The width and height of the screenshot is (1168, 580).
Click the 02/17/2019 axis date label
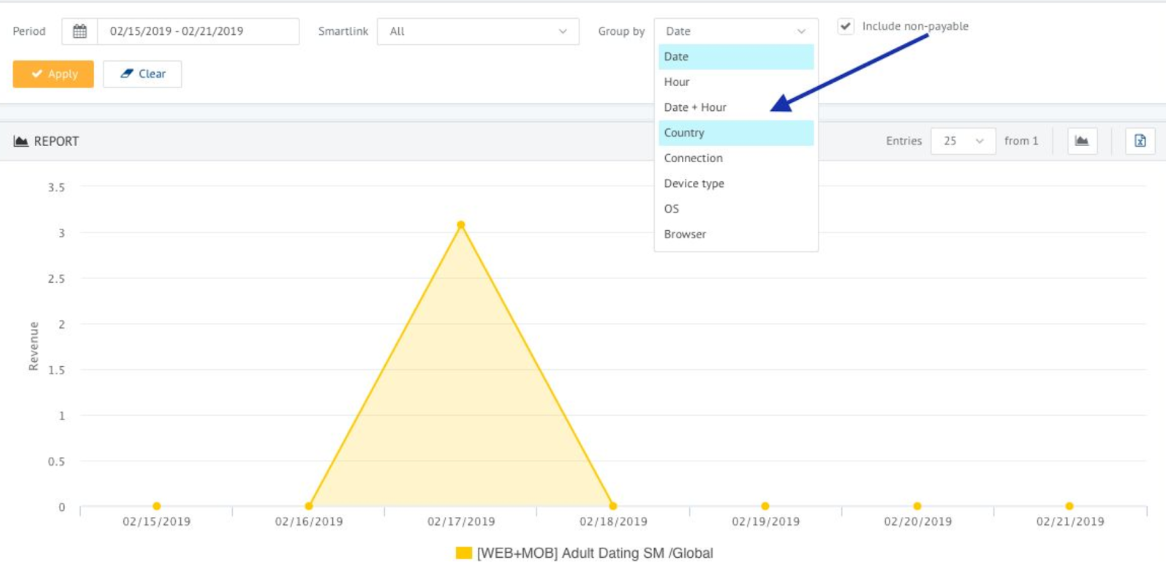(461, 522)
